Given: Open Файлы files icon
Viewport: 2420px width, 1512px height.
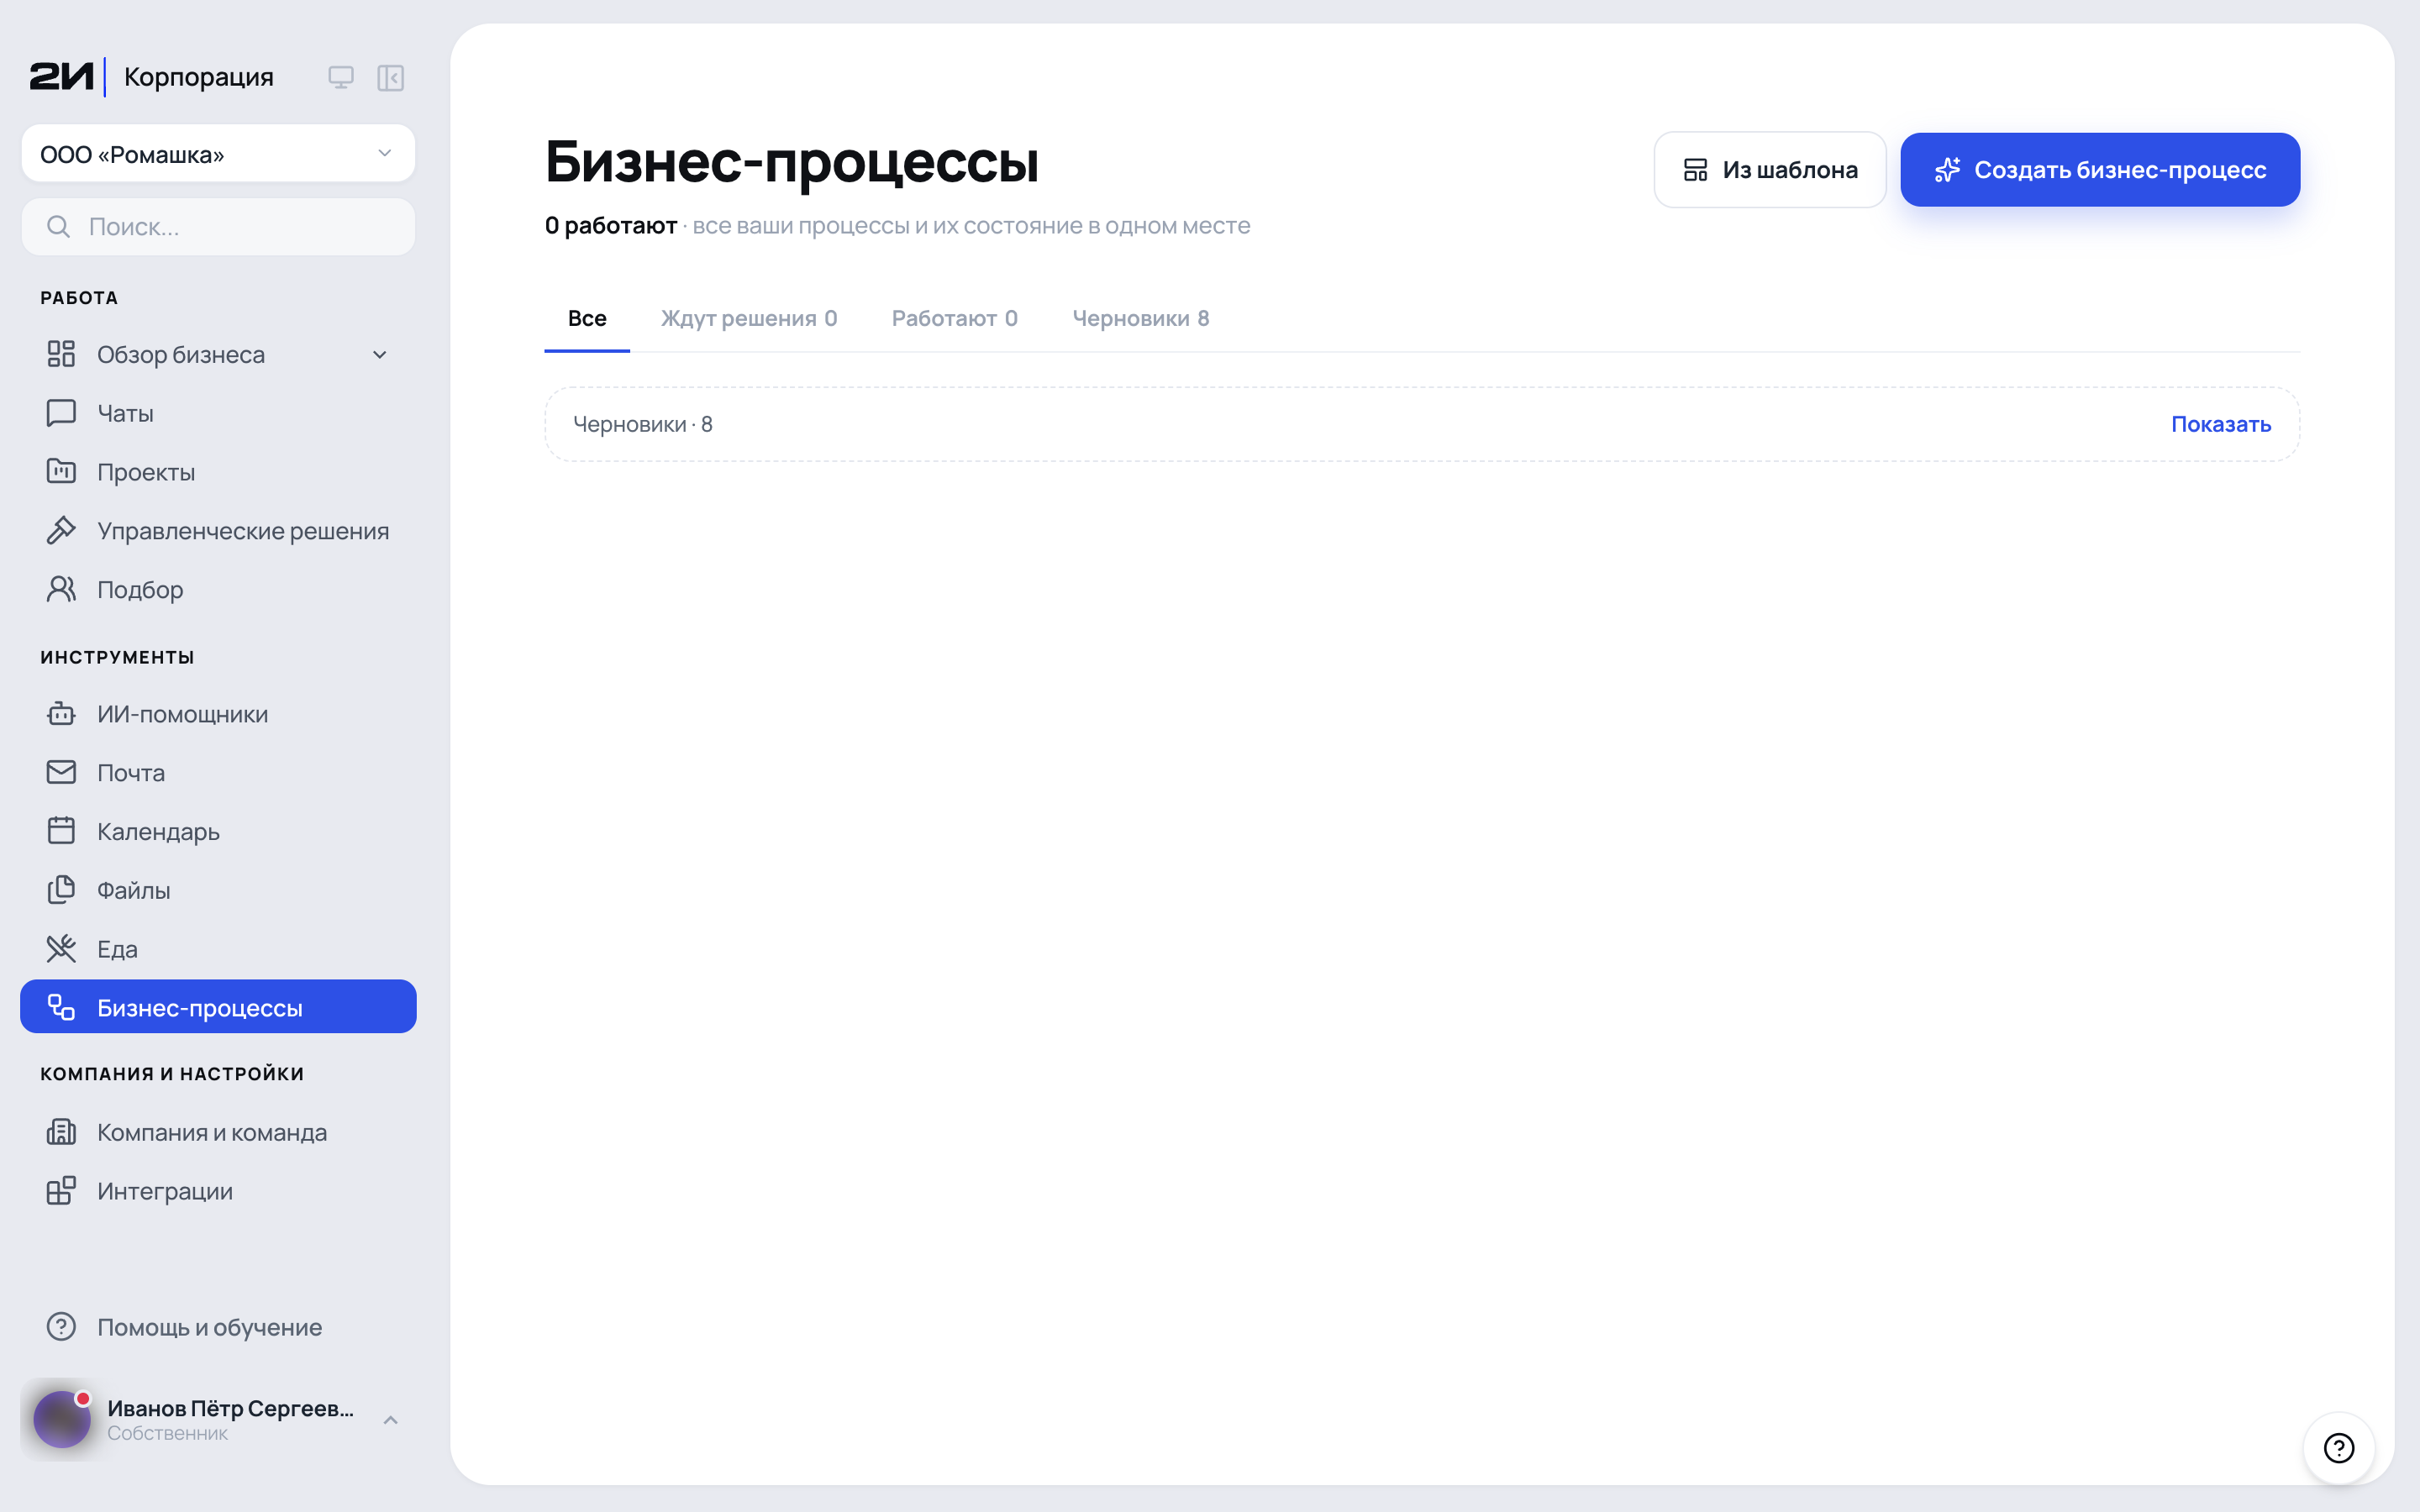Looking at the screenshot, I should [61, 889].
